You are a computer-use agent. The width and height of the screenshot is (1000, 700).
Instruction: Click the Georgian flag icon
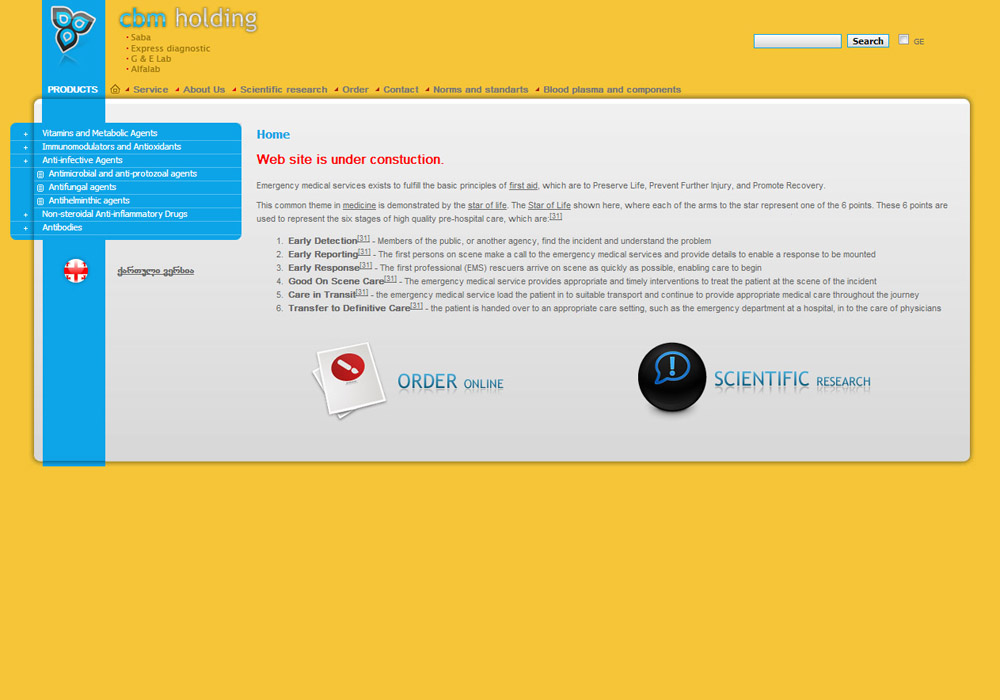(x=76, y=270)
